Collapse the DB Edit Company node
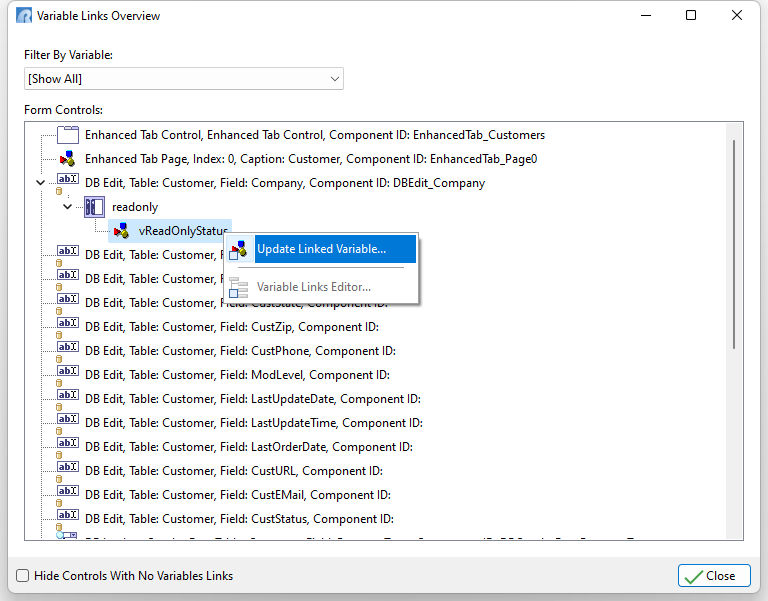The width and height of the screenshot is (768, 601). [41, 183]
